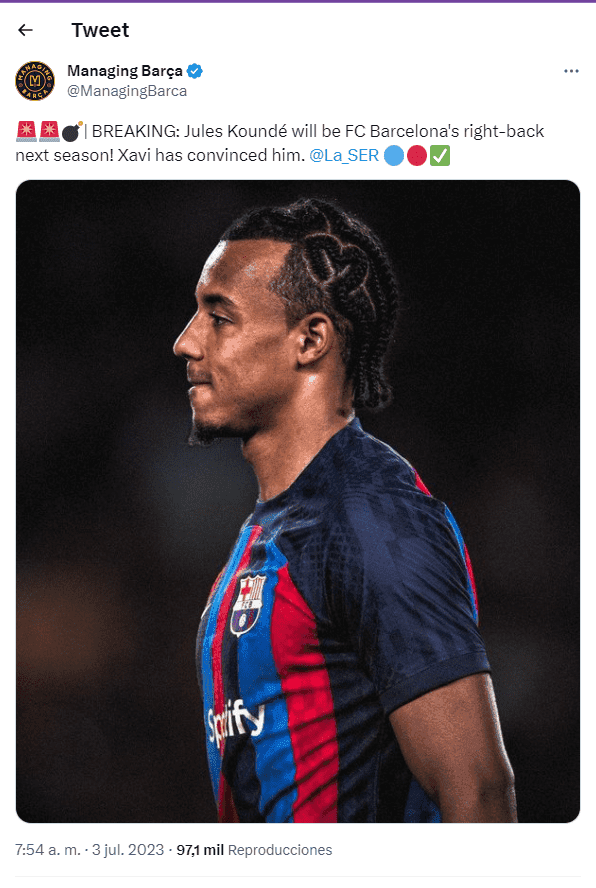Screen dimensions: 596x888
Task: Click the first siren emoji
Action: point(26,131)
